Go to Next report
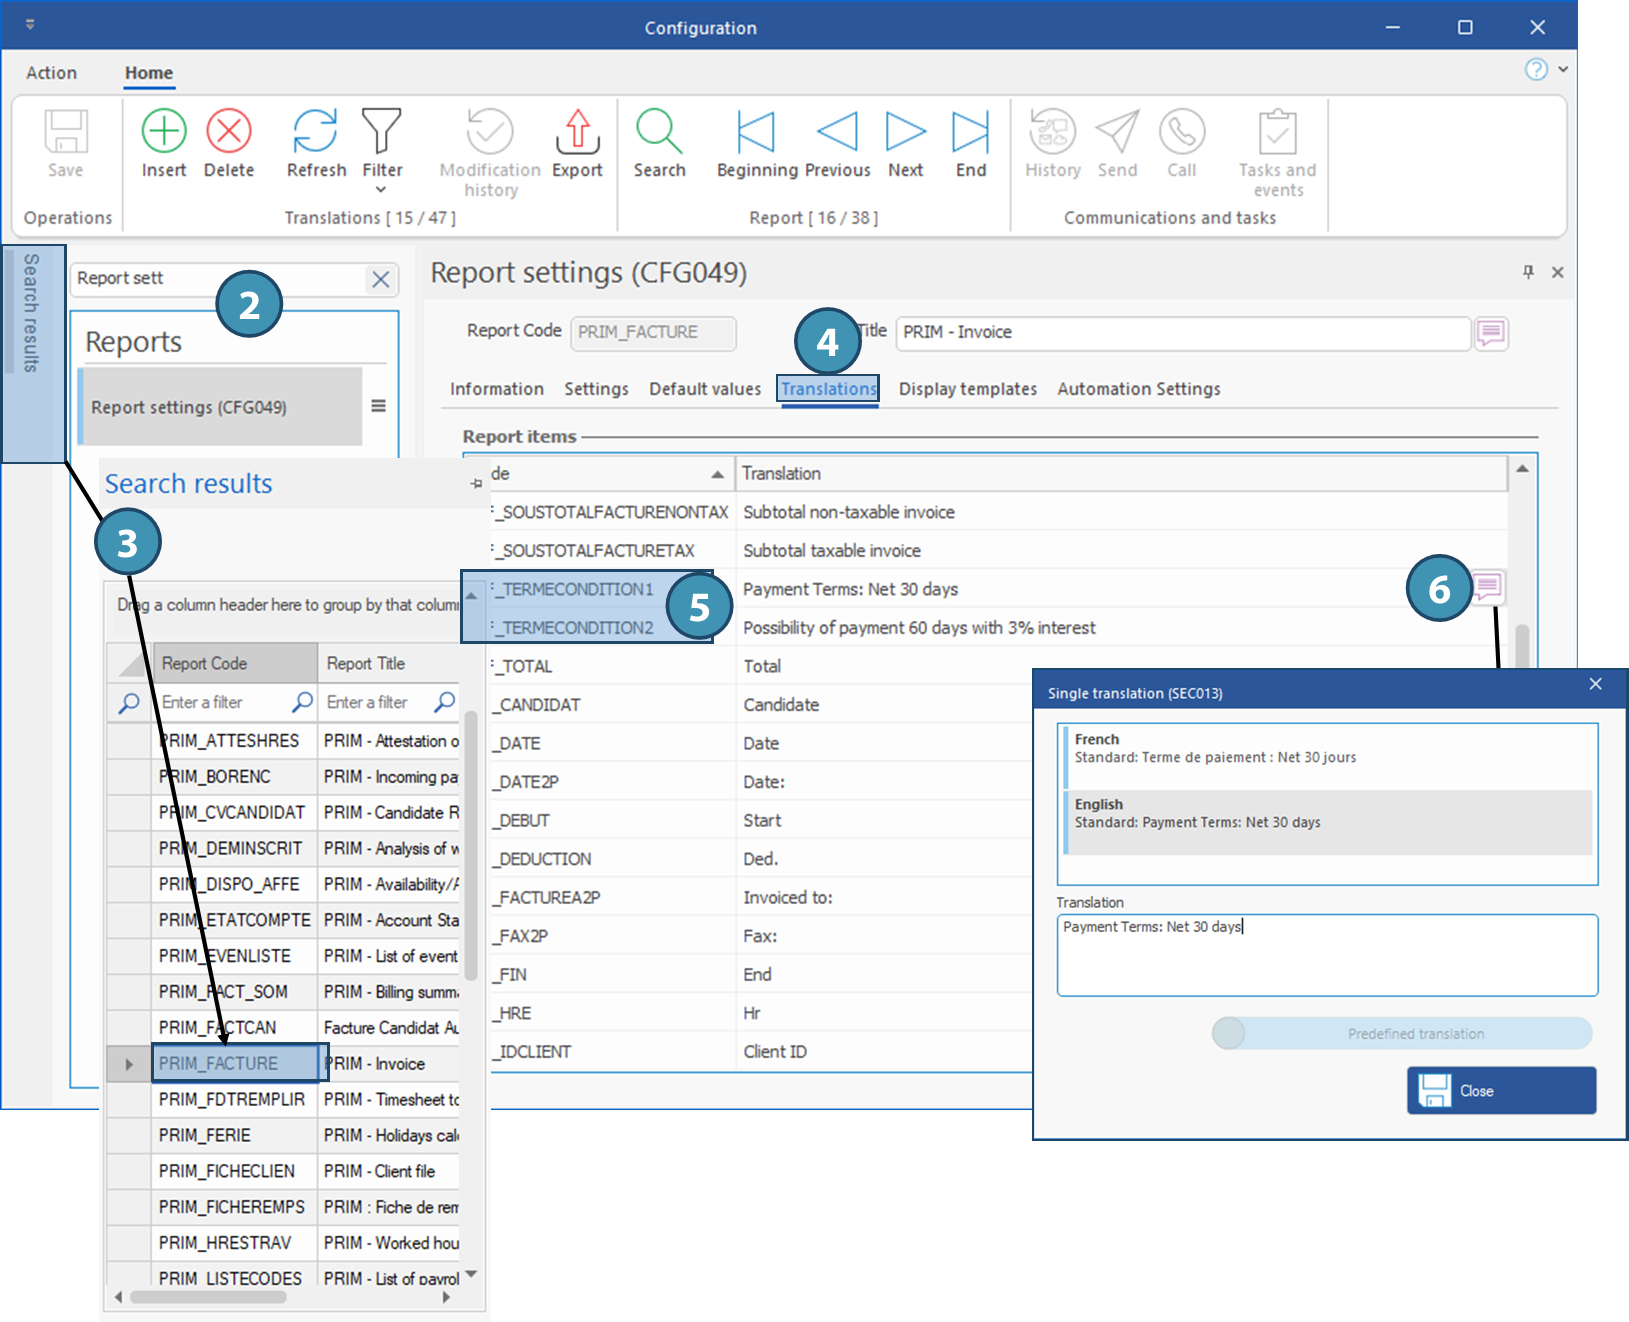 pos(905,132)
